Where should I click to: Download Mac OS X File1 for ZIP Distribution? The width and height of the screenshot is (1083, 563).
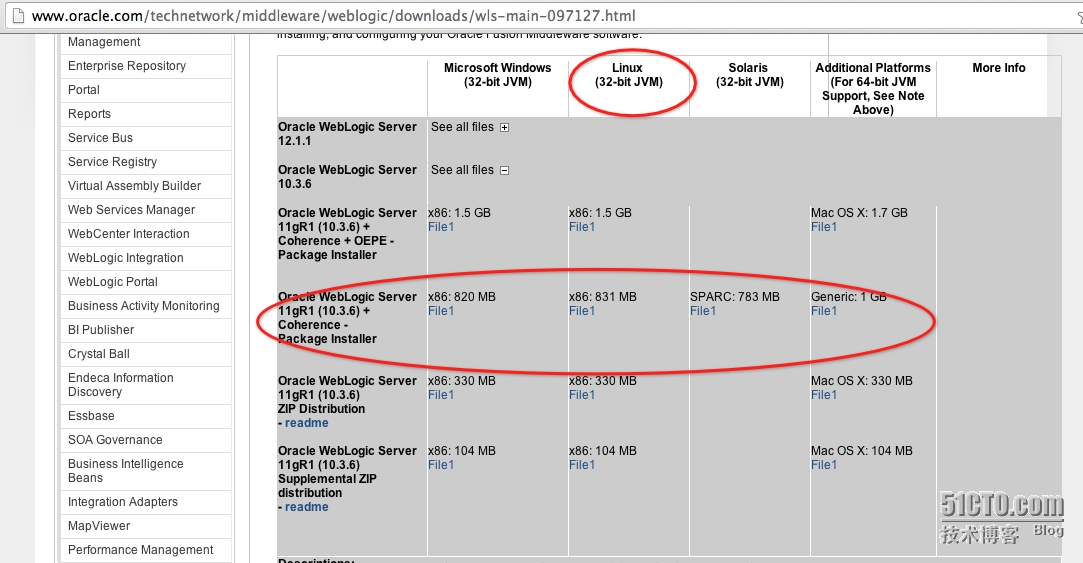click(x=823, y=395)
